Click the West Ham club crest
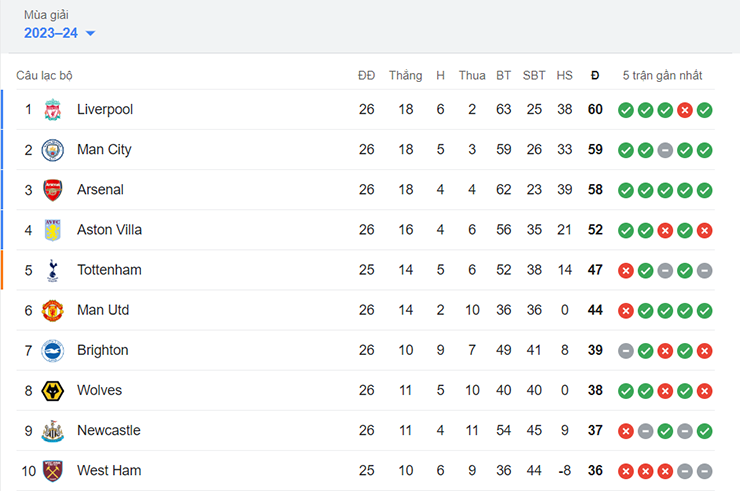 pyautogui.click(x=52, y=471)
